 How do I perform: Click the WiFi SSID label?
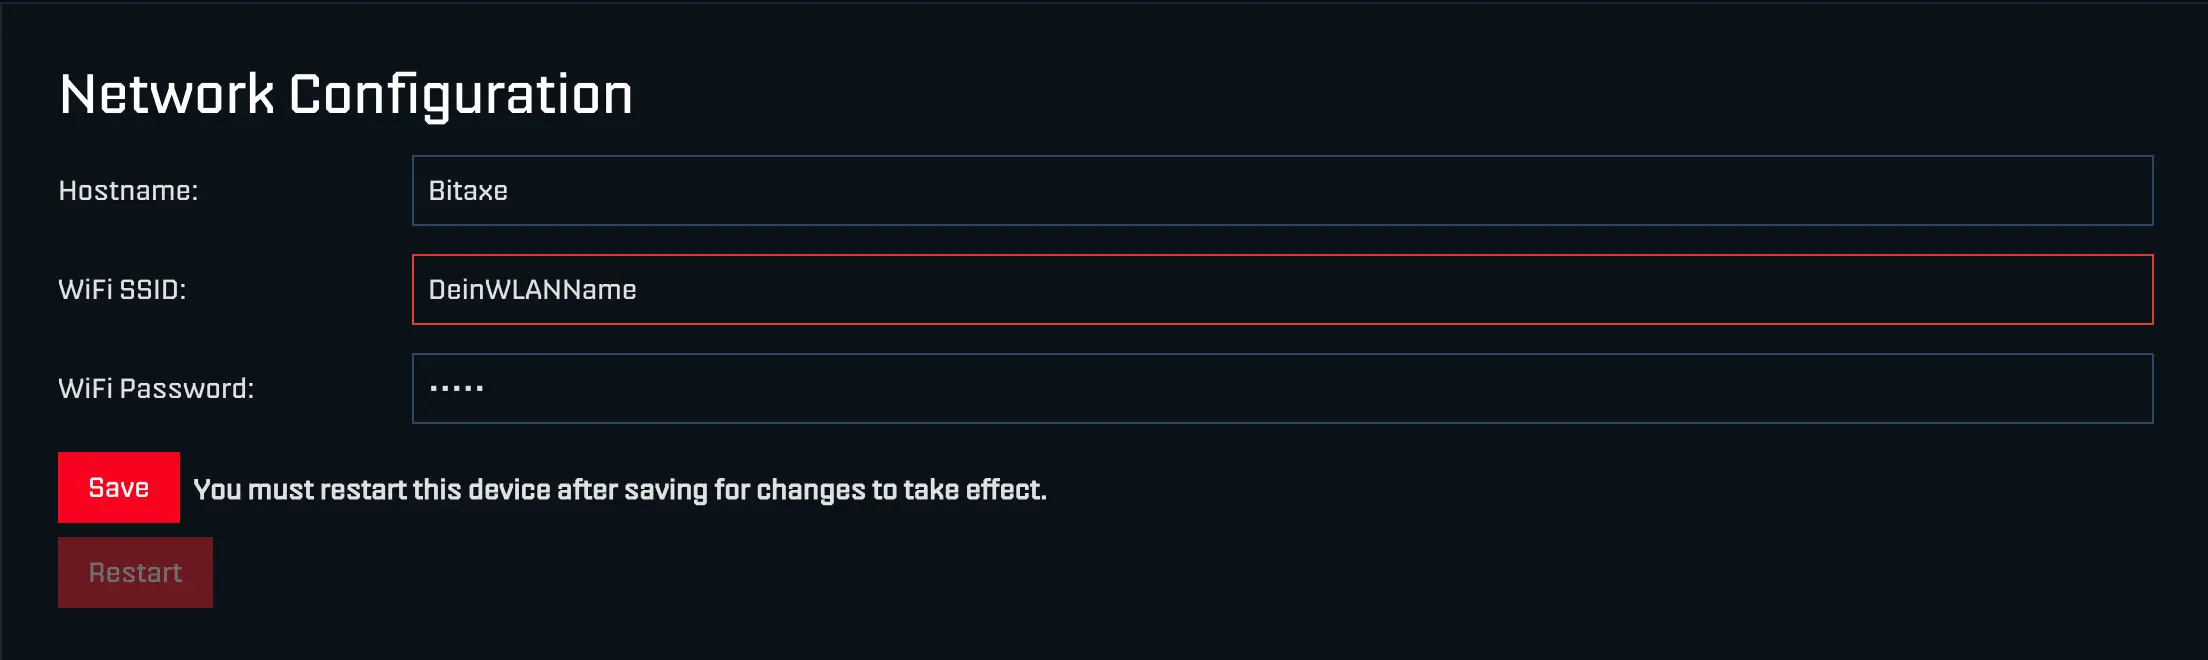point(123,291)
